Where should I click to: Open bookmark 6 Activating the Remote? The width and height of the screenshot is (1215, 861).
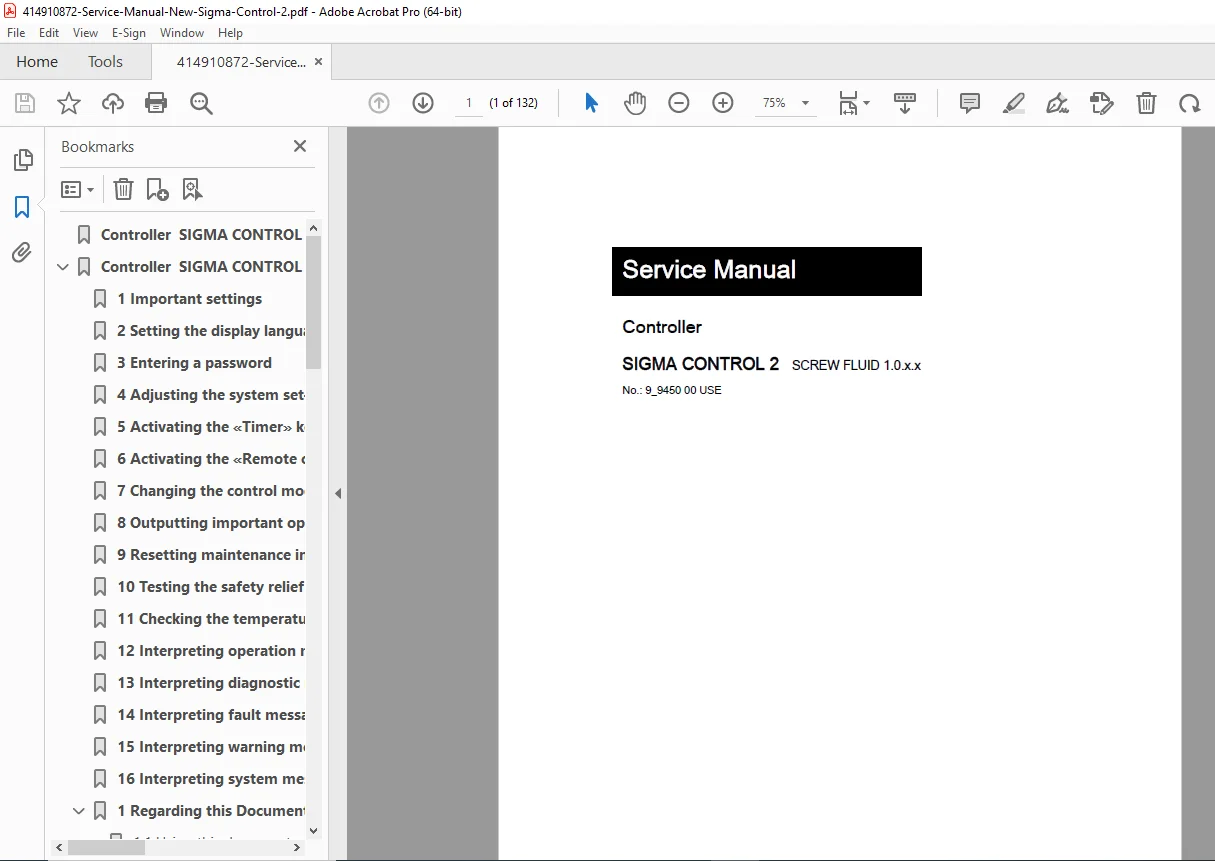coord(210,459)
